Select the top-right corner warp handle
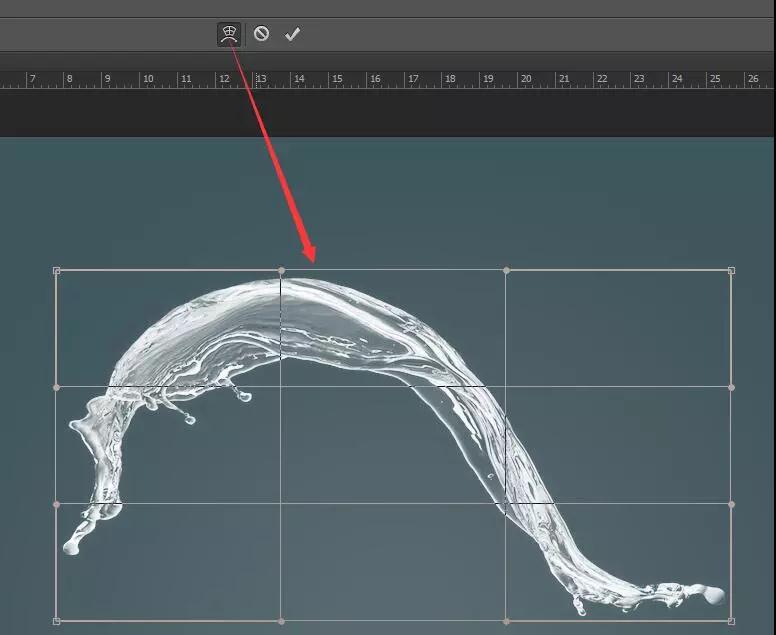 pos(731,270)
